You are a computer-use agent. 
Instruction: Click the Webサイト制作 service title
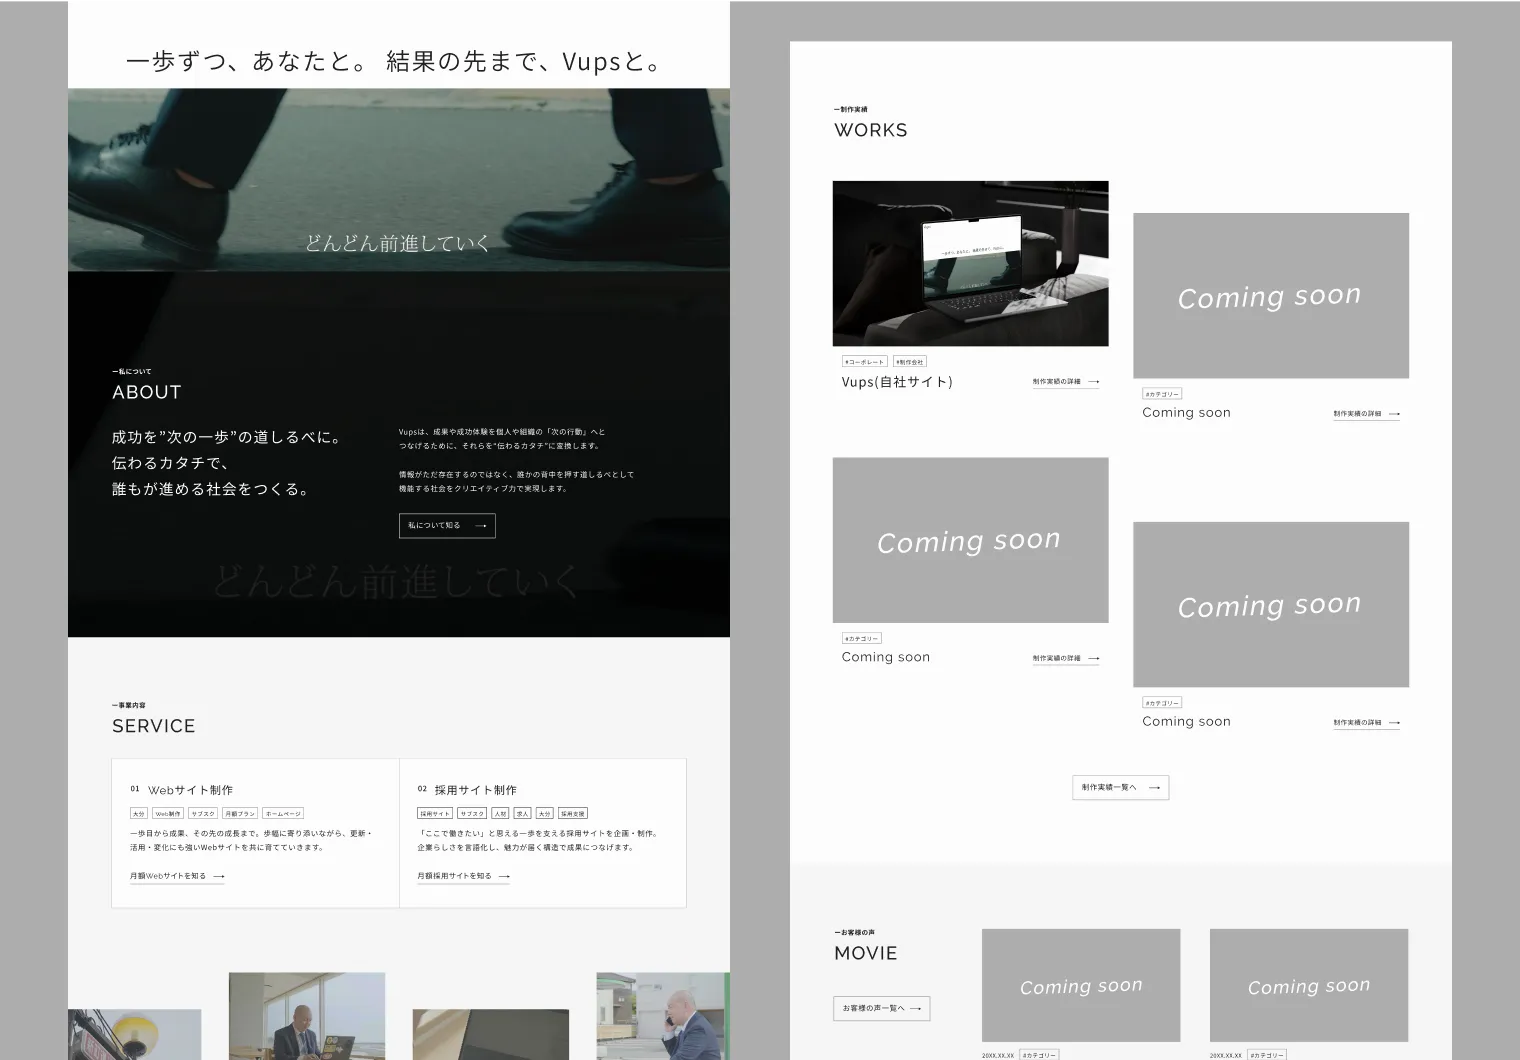click(190, 790)
